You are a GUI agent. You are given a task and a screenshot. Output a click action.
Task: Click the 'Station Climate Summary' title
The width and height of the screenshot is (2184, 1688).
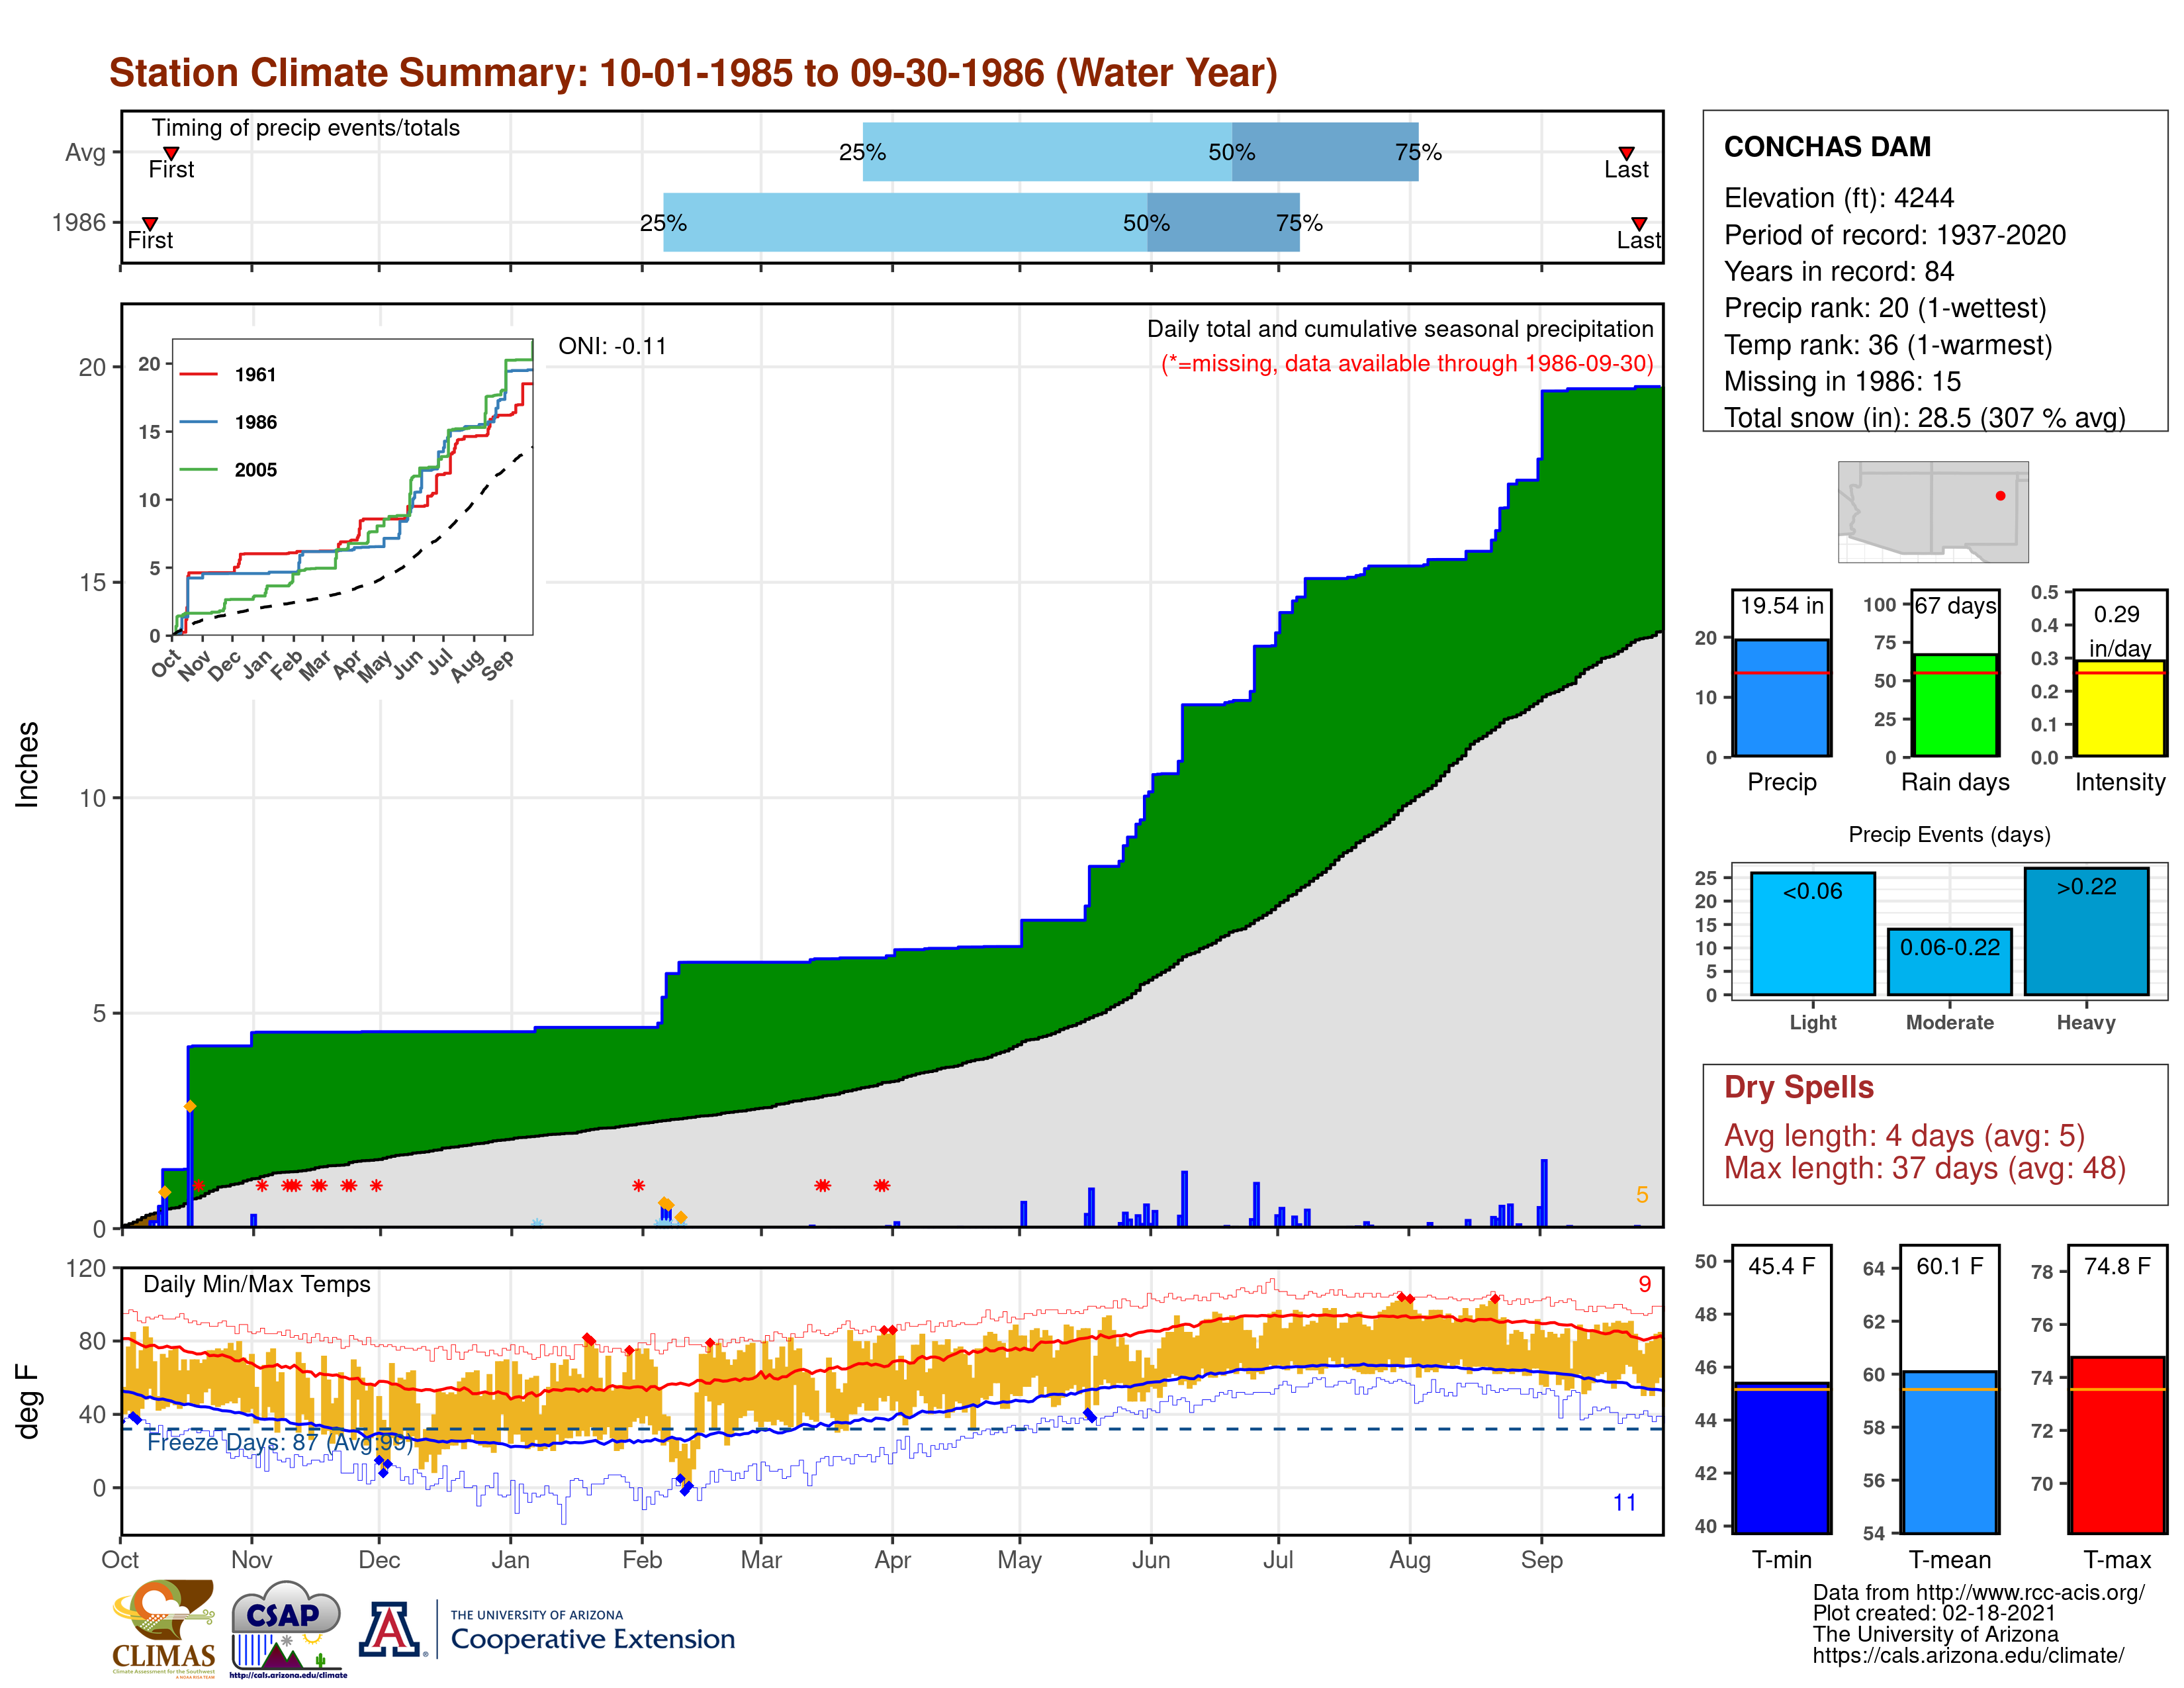[x=693, y=73]
